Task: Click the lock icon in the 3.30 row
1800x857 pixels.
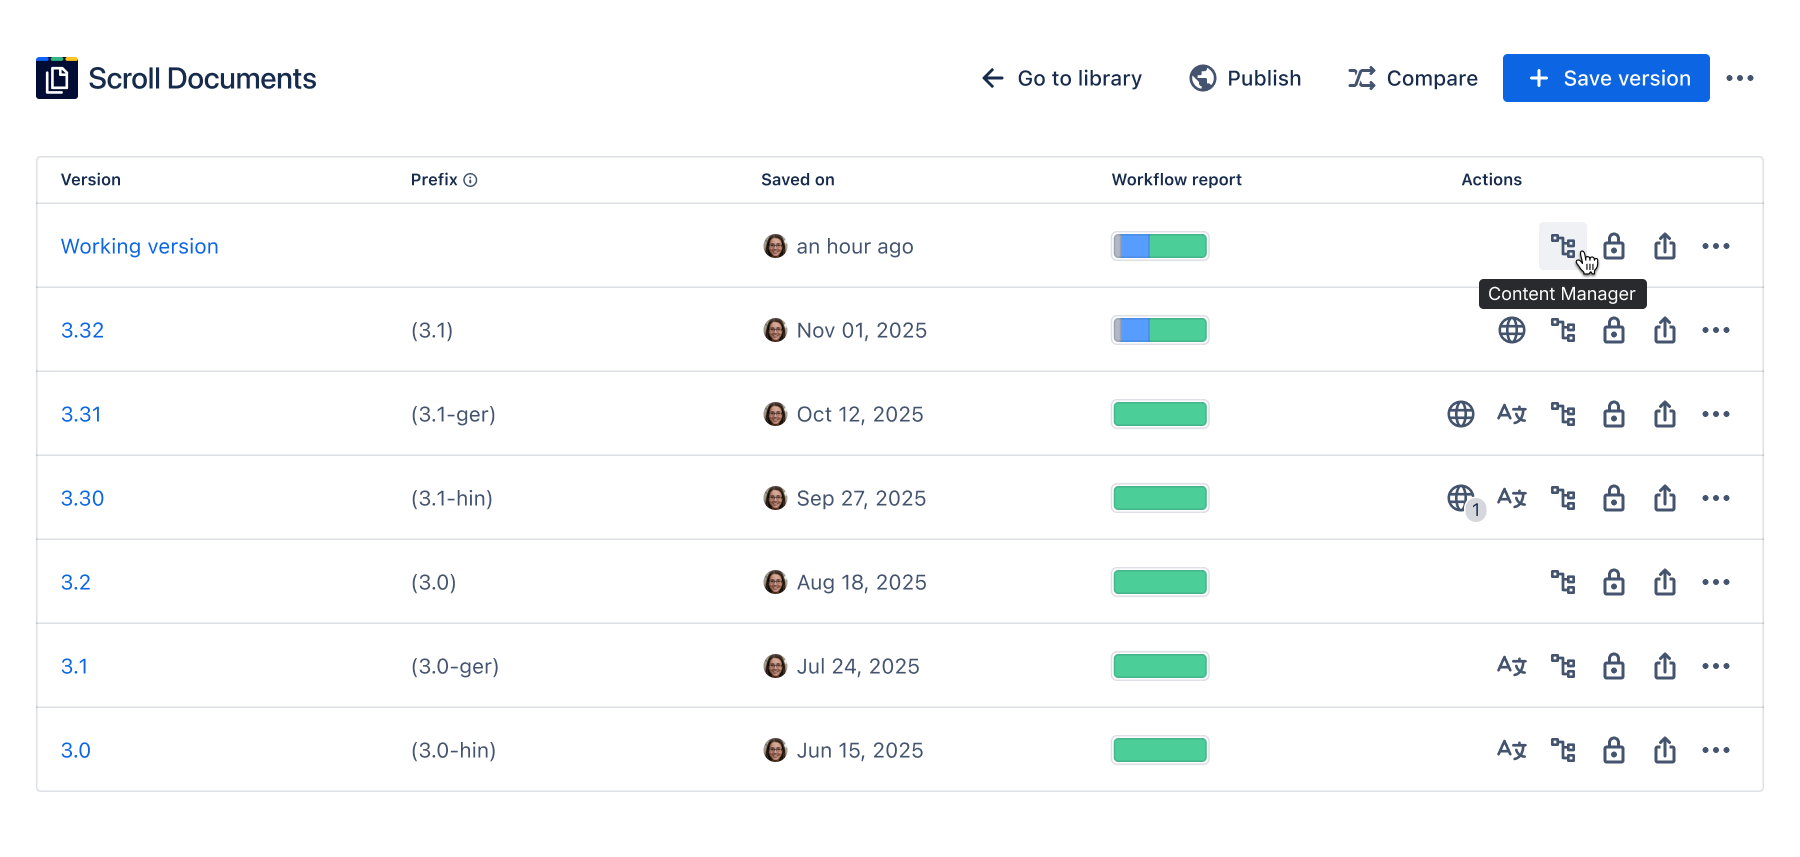Action: coord(1613,498)
